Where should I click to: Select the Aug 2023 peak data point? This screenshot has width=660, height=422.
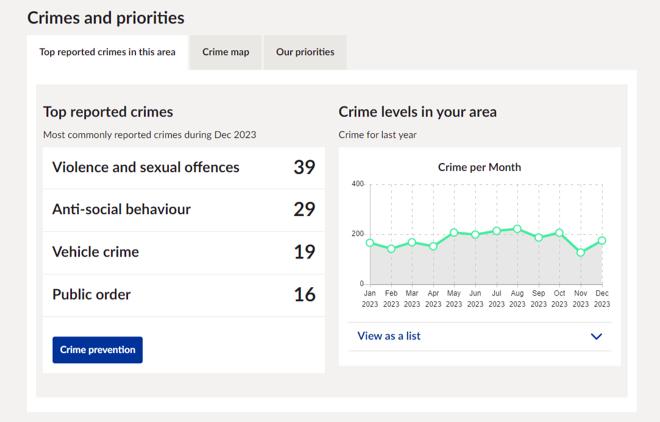517,229
